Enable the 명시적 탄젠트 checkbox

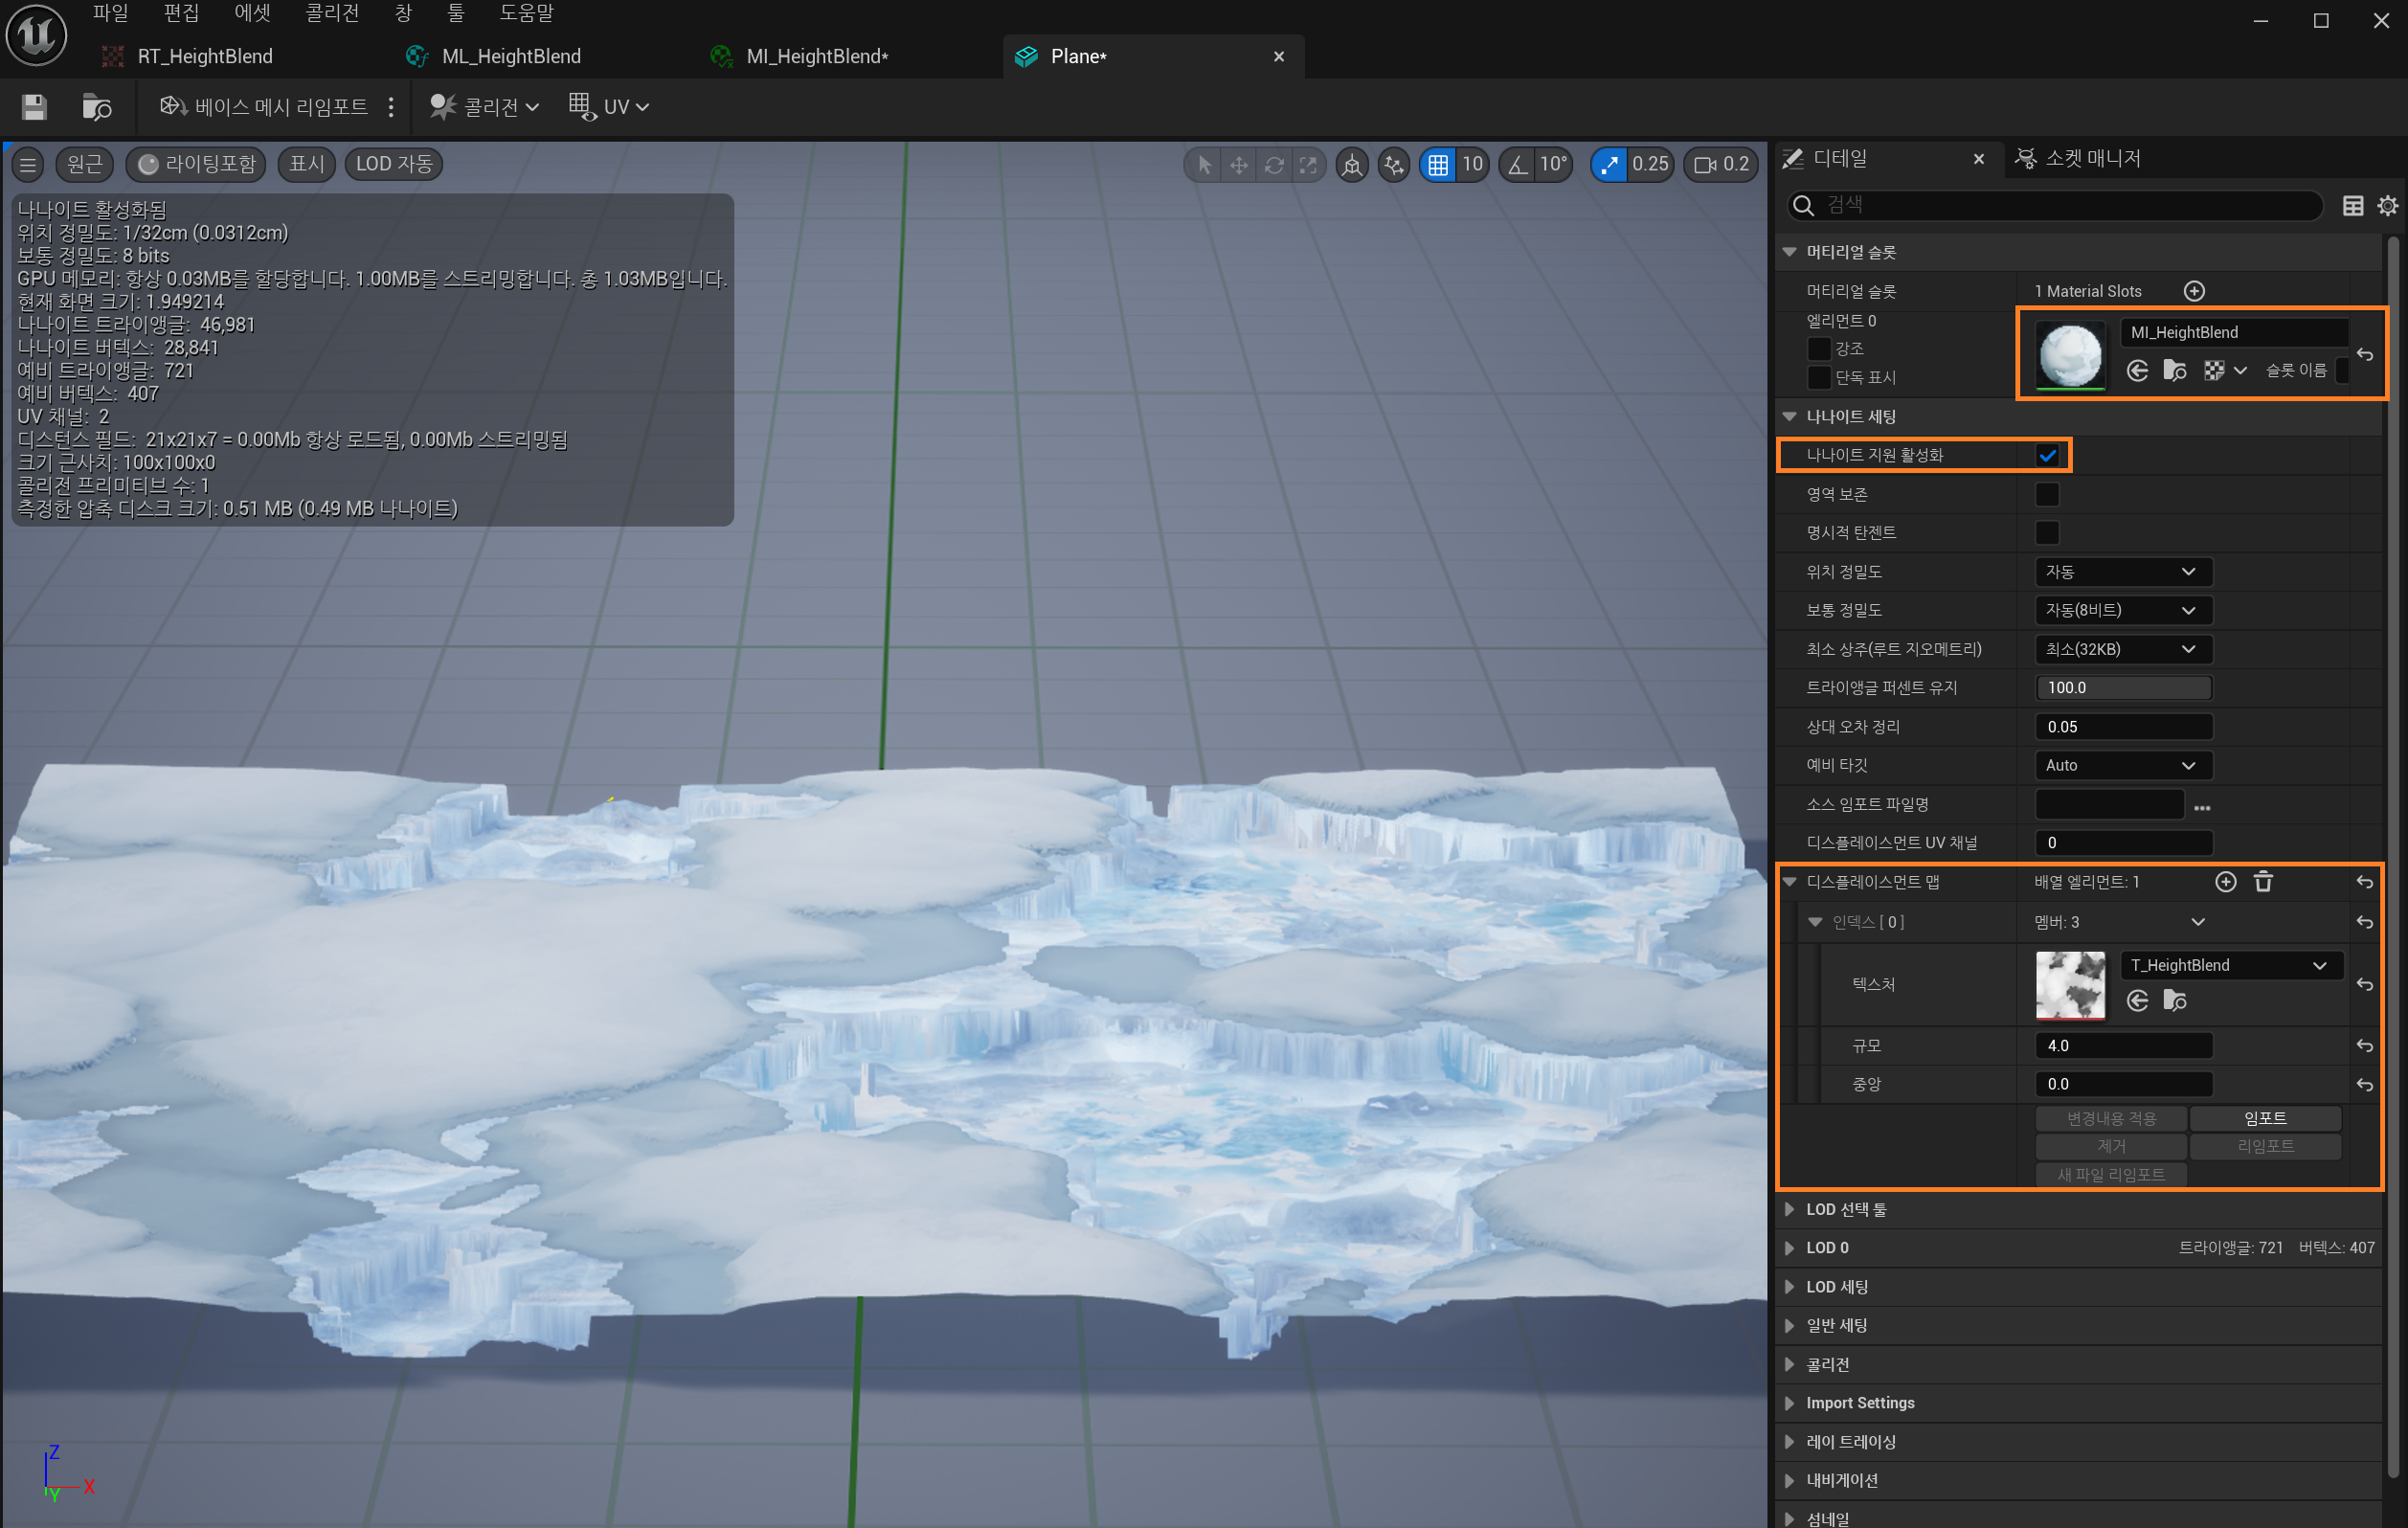coord(2047,533)
